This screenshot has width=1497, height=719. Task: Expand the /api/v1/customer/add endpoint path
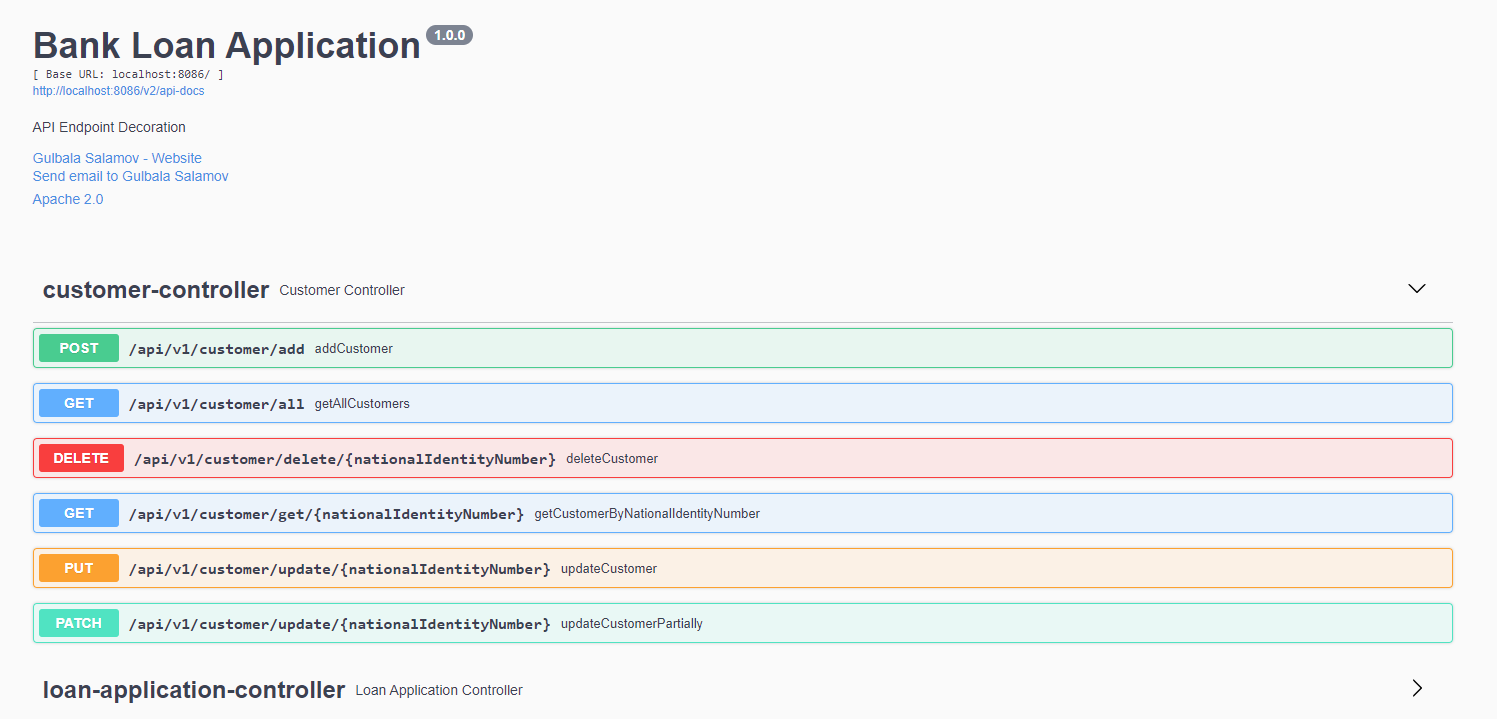[217, 349]
